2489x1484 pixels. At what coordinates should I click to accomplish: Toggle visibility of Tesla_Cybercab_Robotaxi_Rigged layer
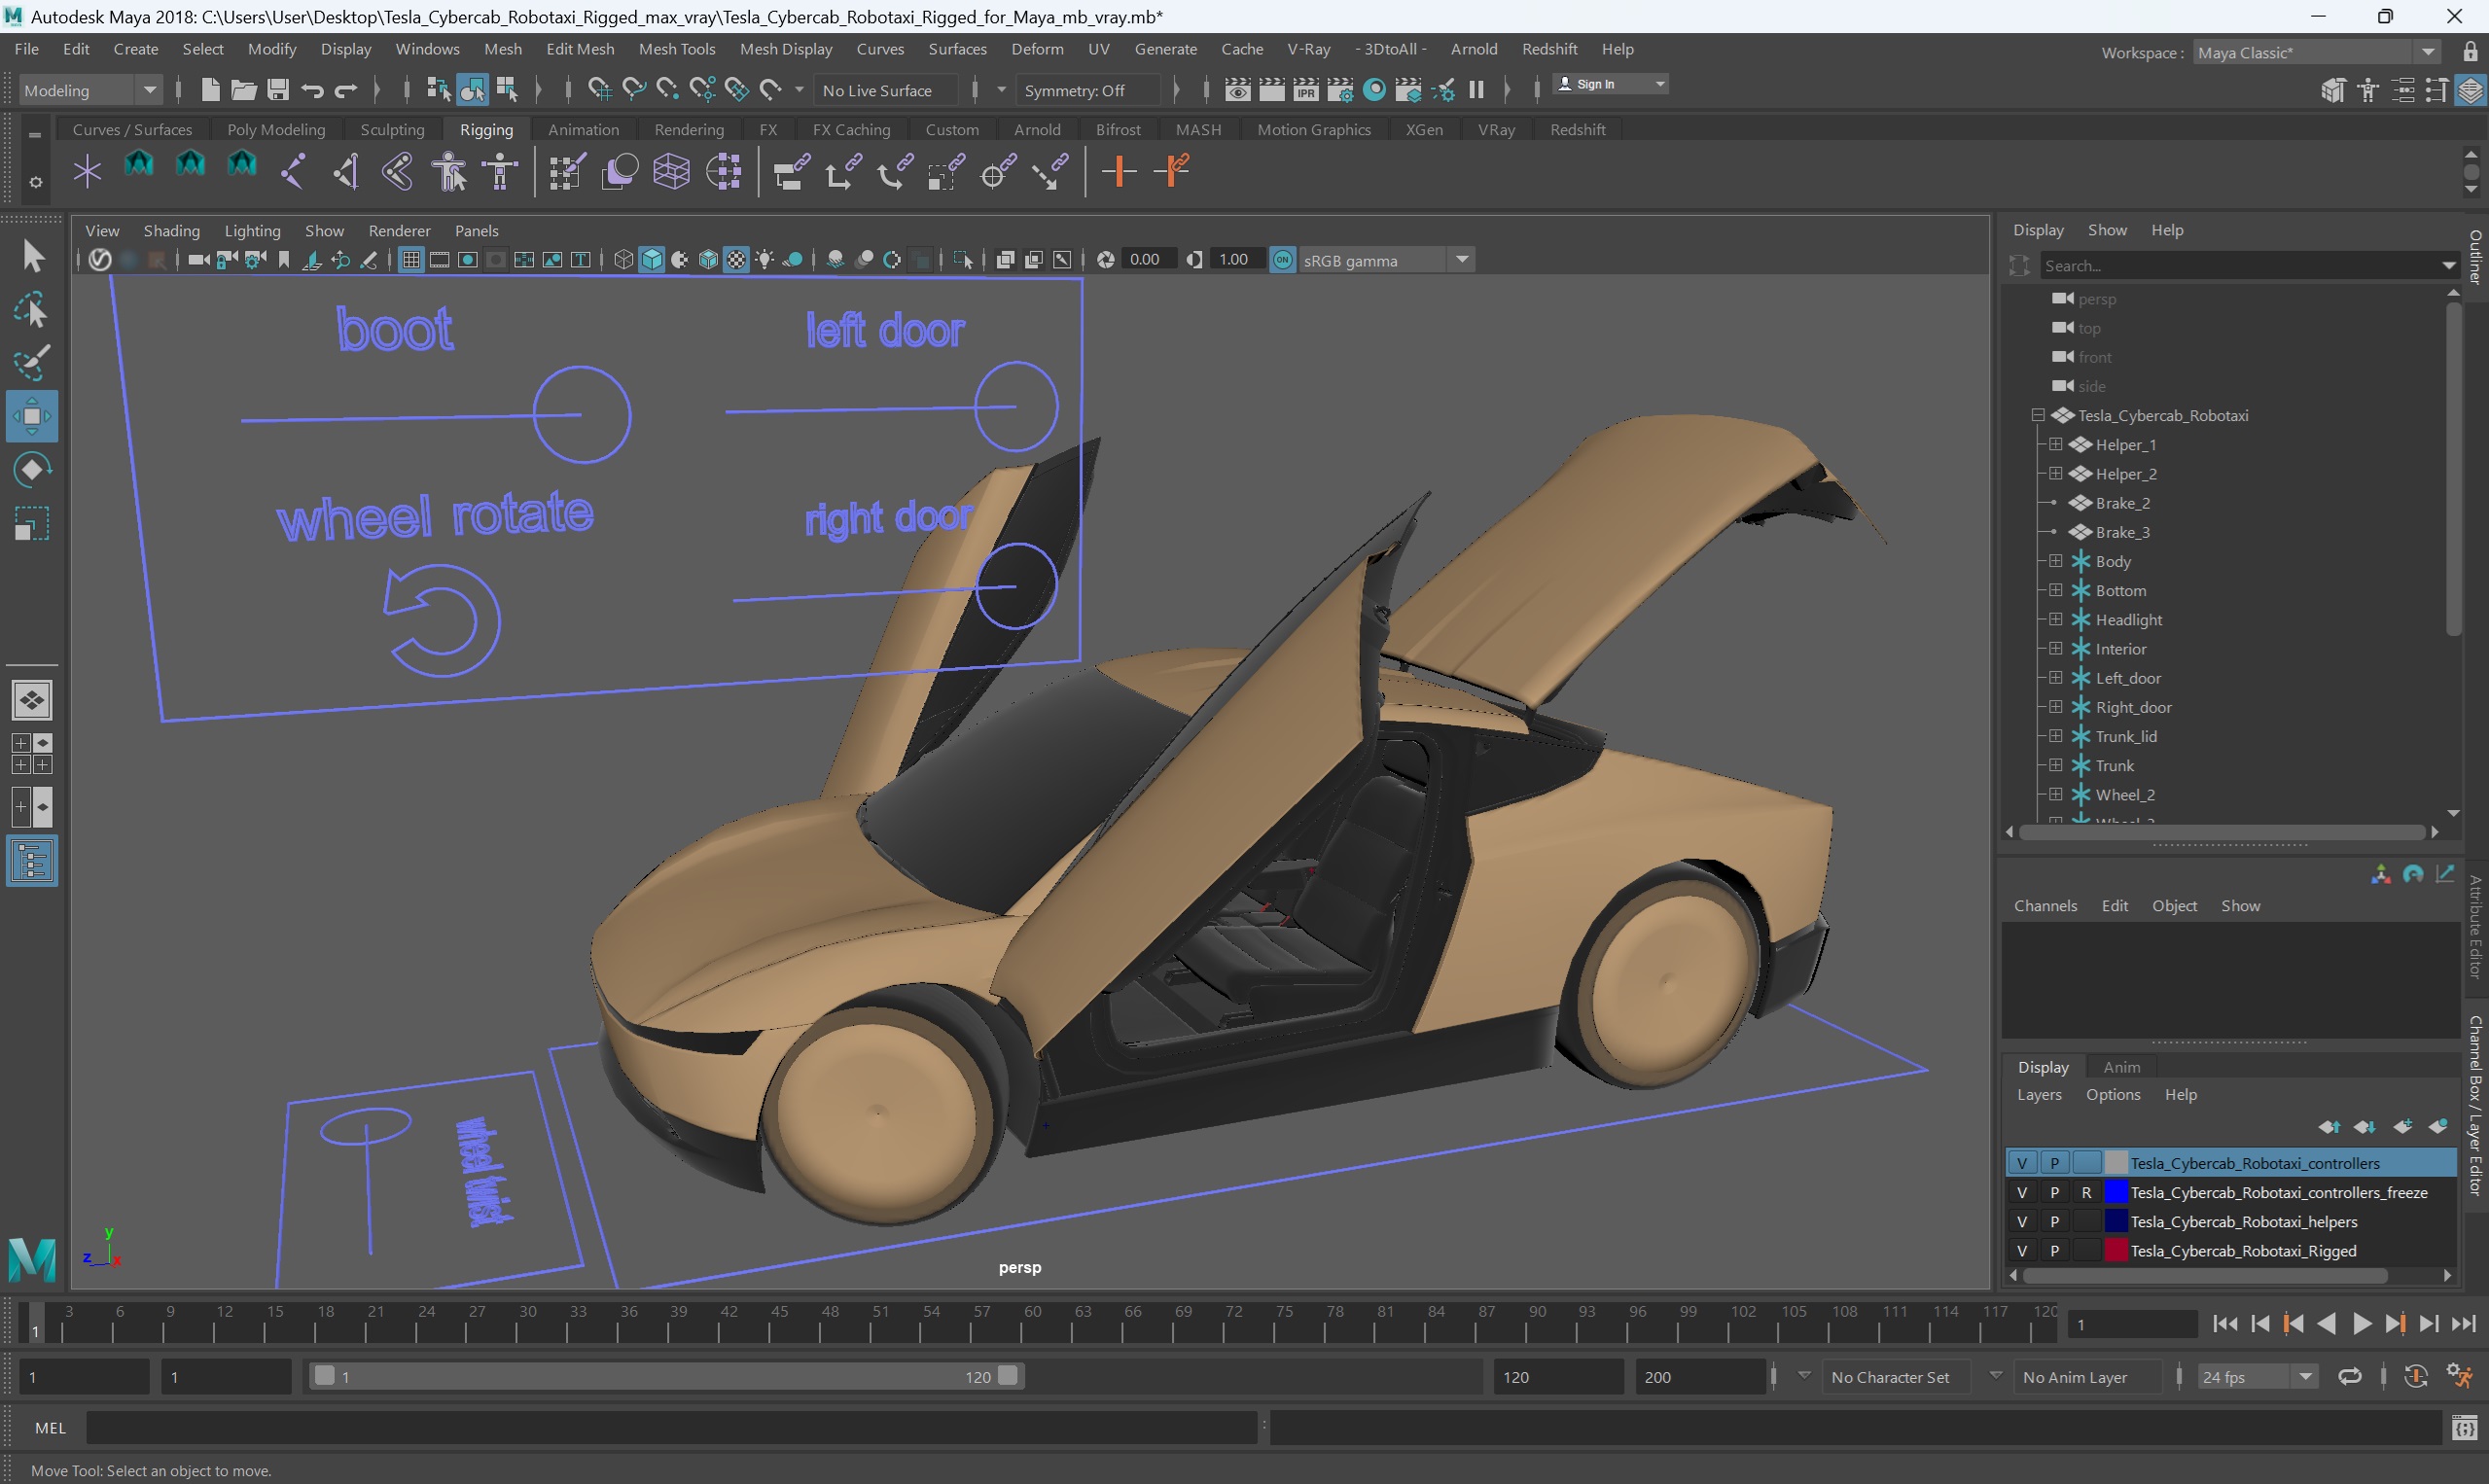[x=2022, y=1250]
